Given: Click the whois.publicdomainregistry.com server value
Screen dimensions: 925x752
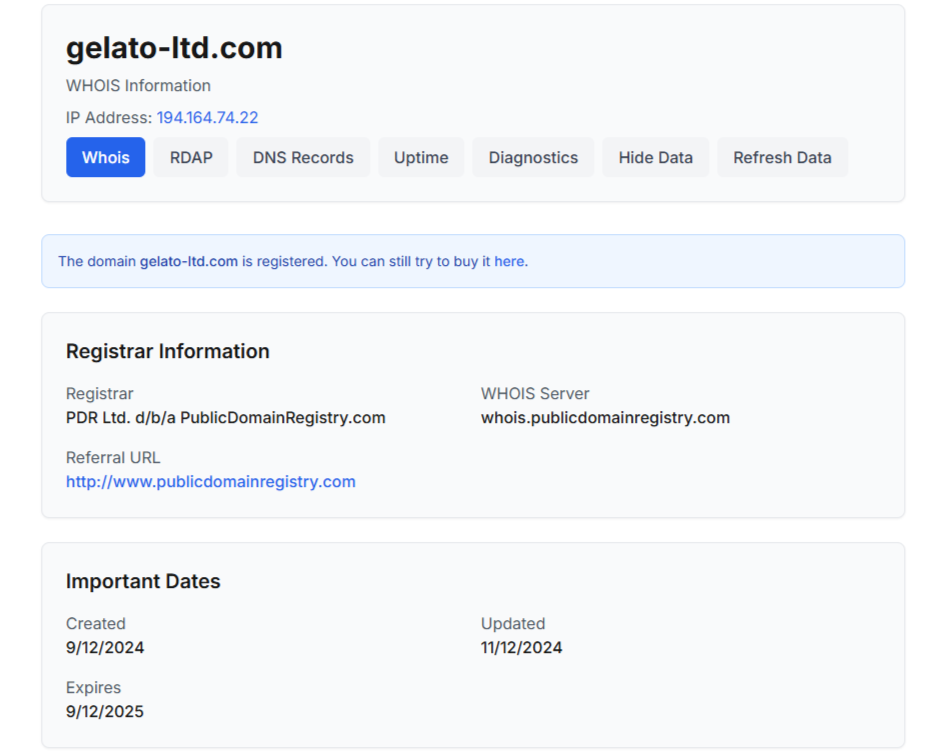Looking at the screenshot, I should coord(605,418).
